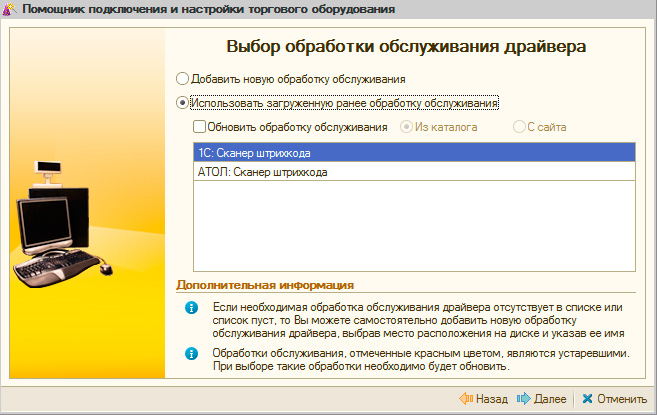The width and height of the screenshot is (657, 415).
Task: Cancel the wizard with 'Отменить'
Action: click(615, 399)
